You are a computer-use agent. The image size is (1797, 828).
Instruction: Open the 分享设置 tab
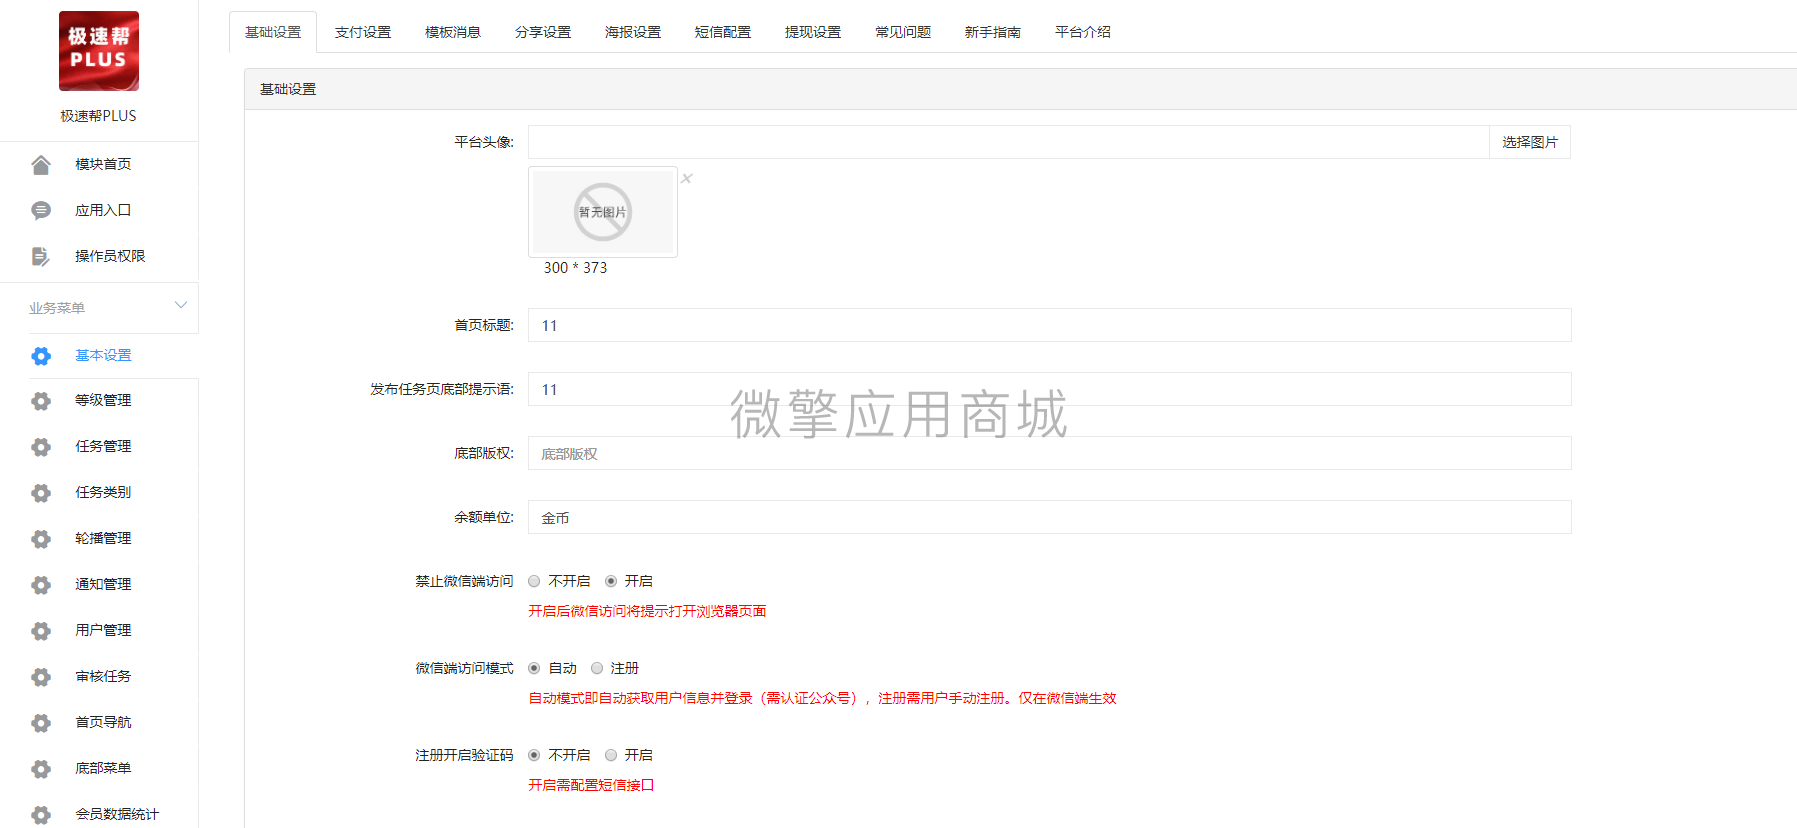[x=543, y=32]
